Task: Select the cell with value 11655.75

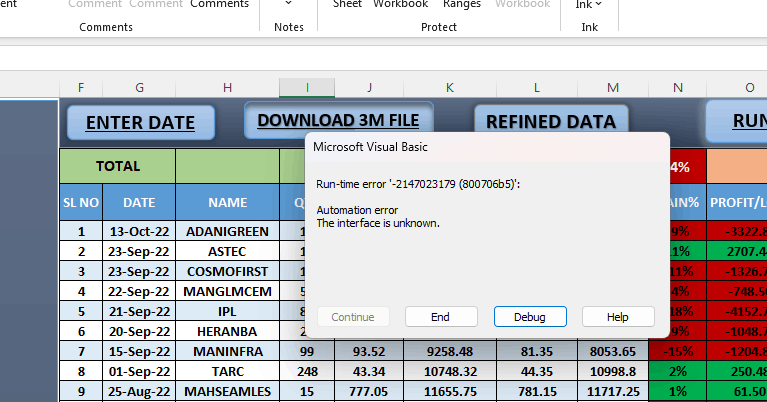Action: [450, 392]
